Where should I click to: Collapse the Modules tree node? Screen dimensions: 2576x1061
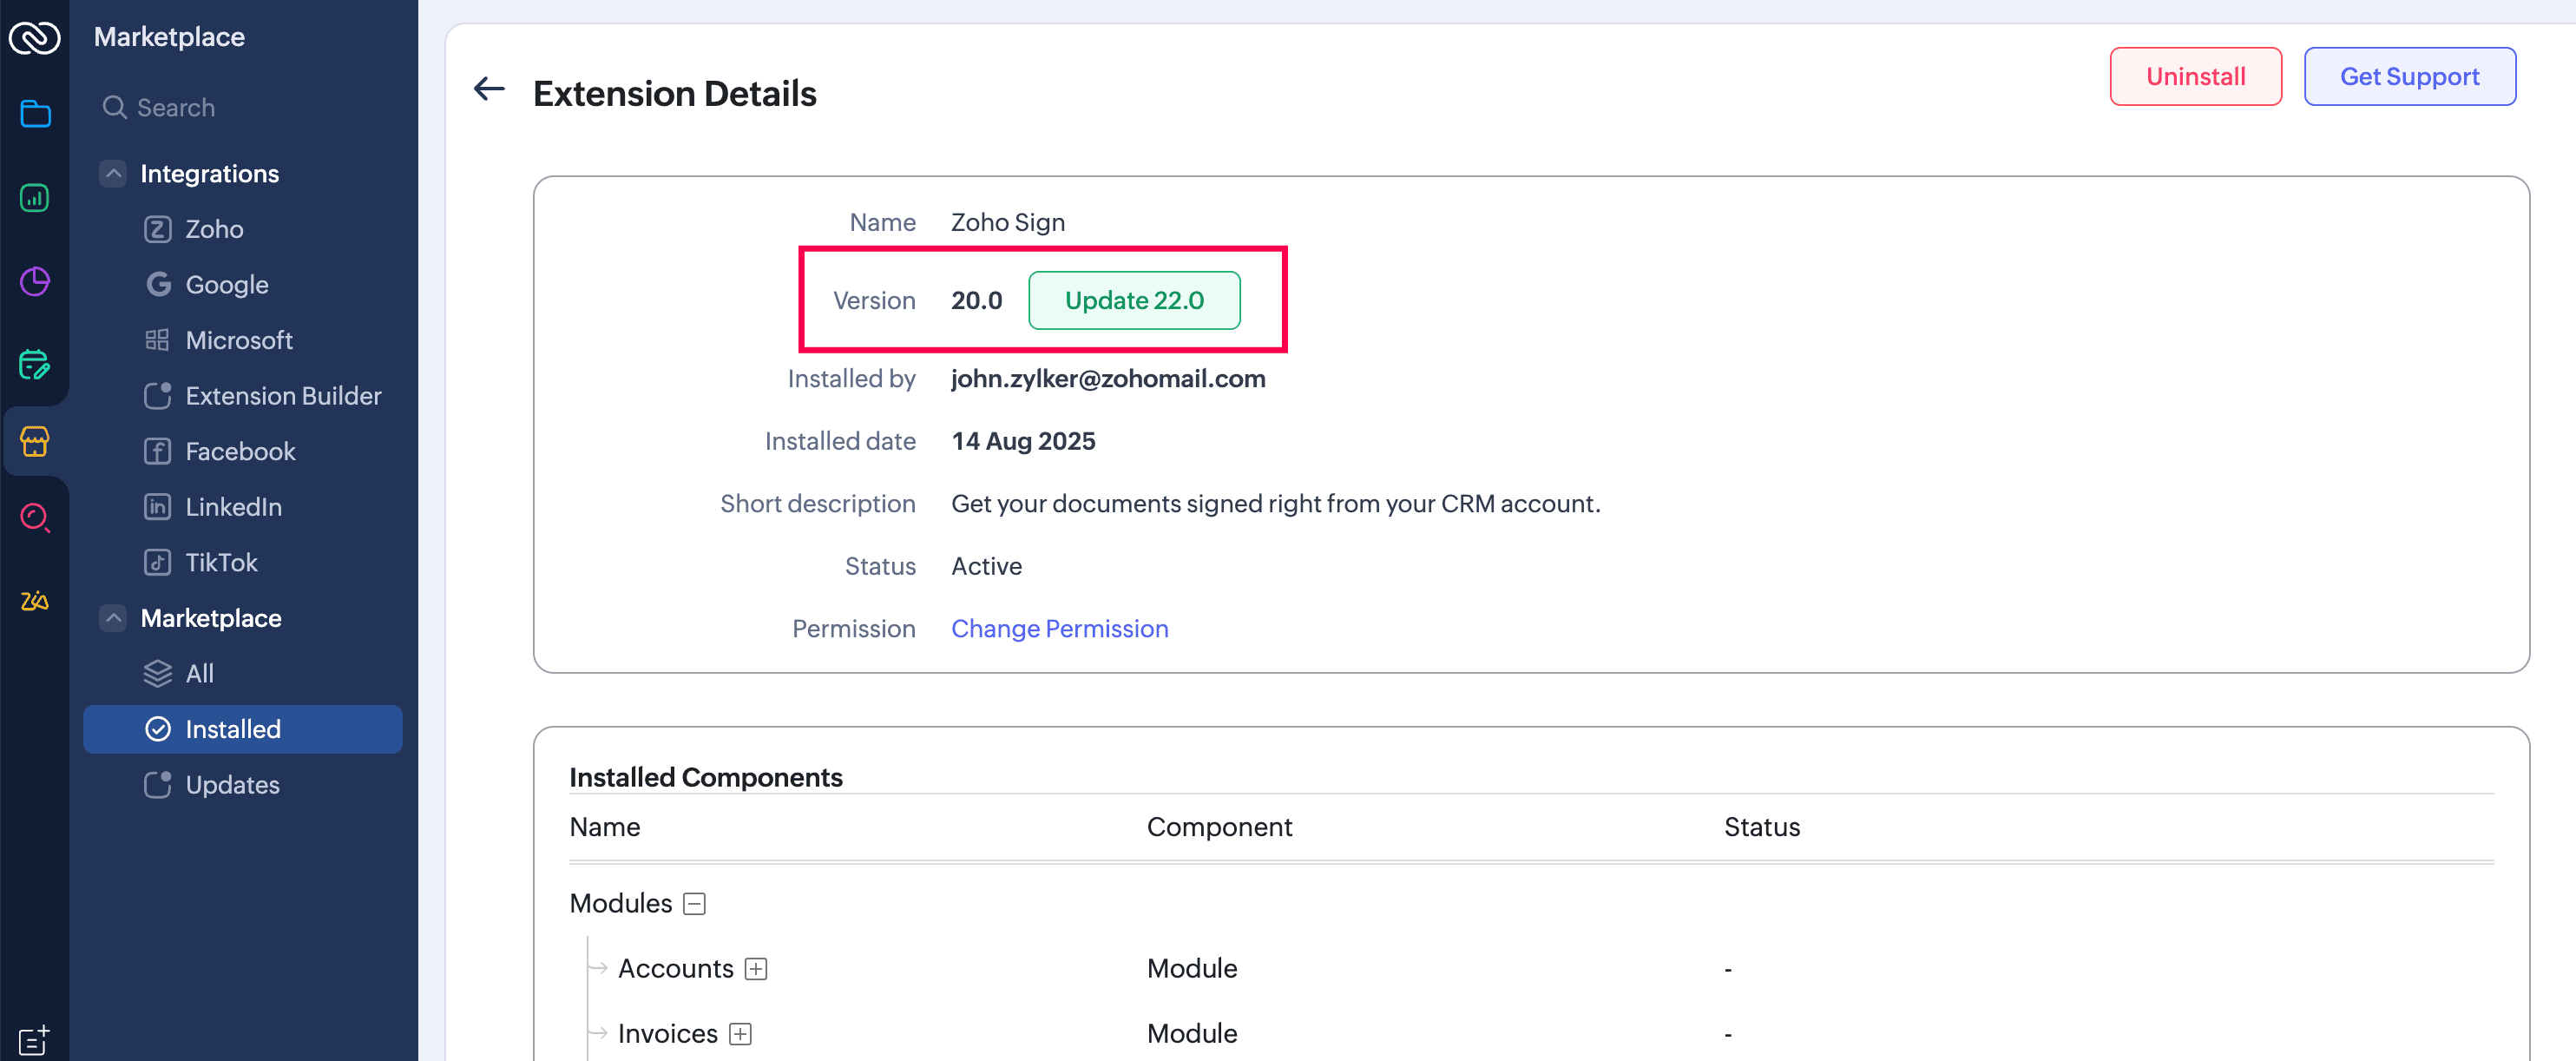click(x=694, y=904)
